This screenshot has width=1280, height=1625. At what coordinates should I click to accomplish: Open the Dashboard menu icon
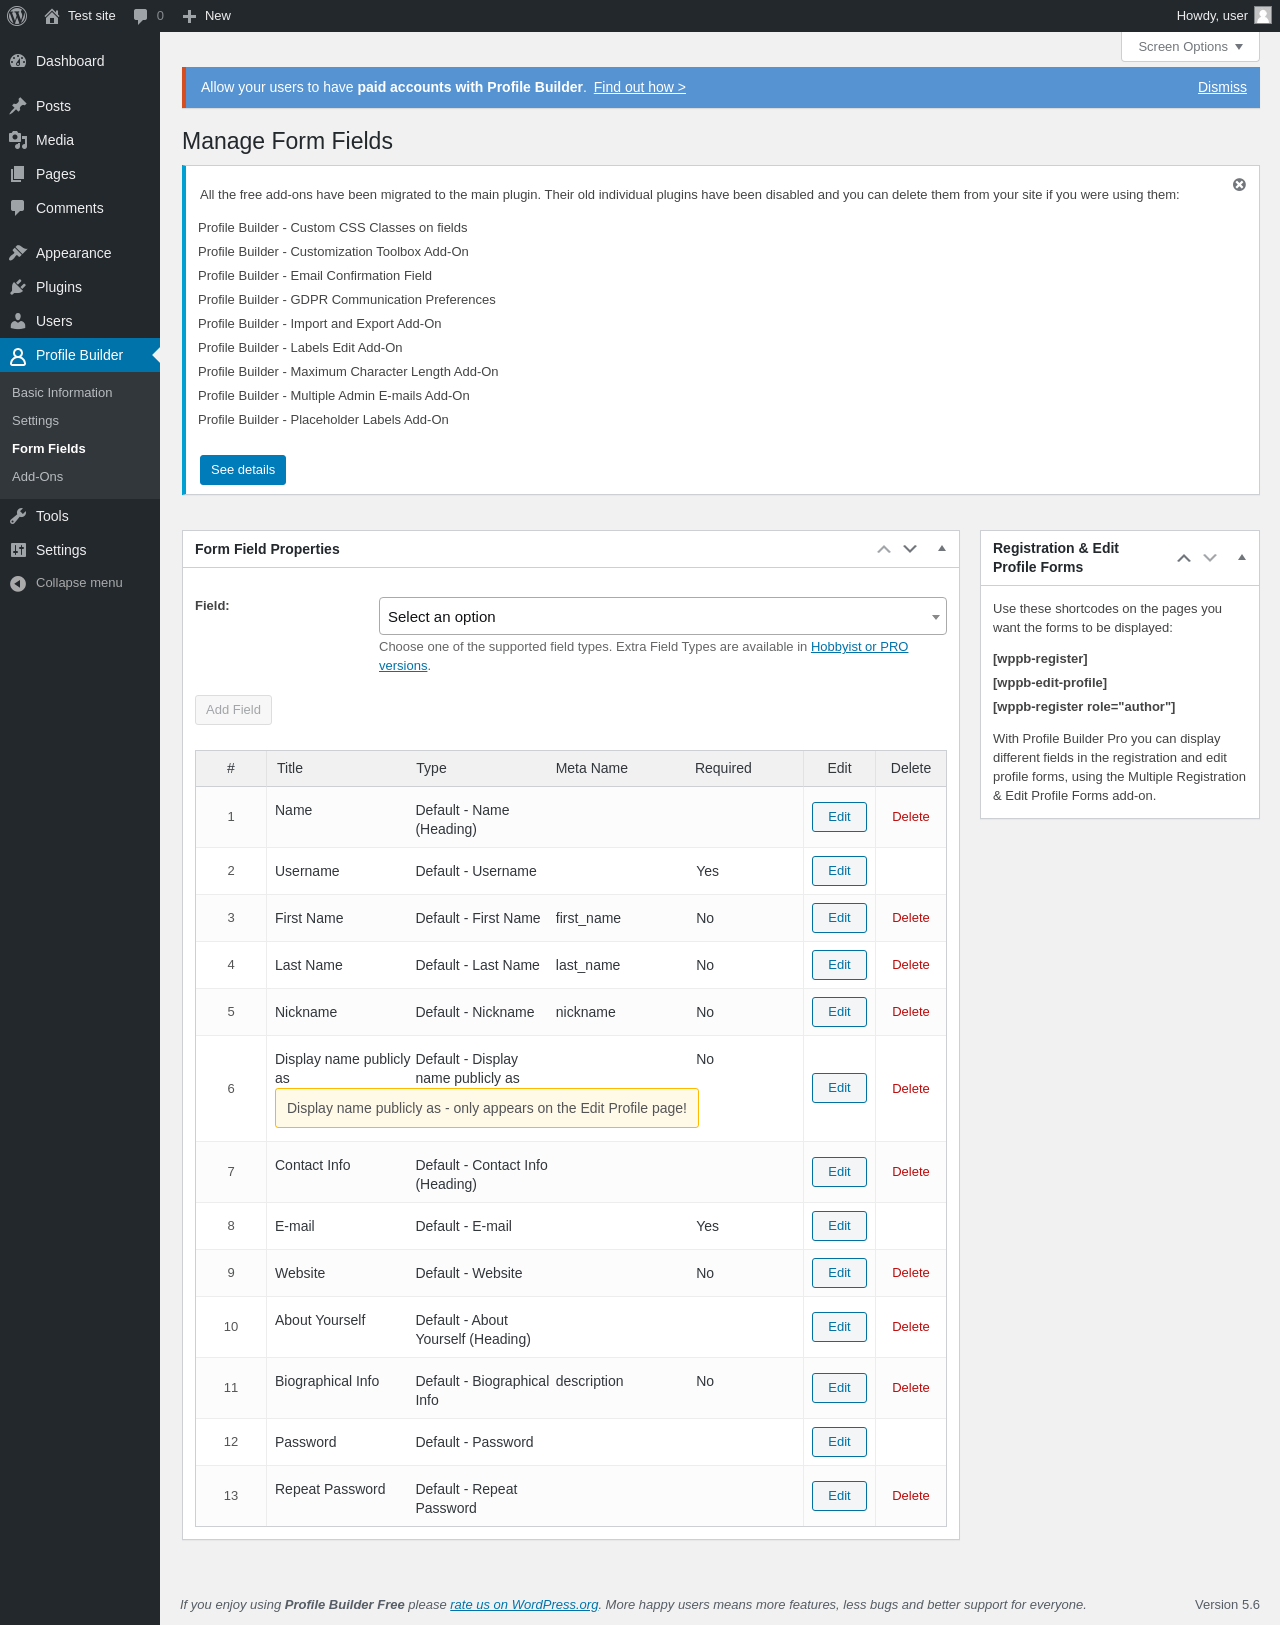18,61
